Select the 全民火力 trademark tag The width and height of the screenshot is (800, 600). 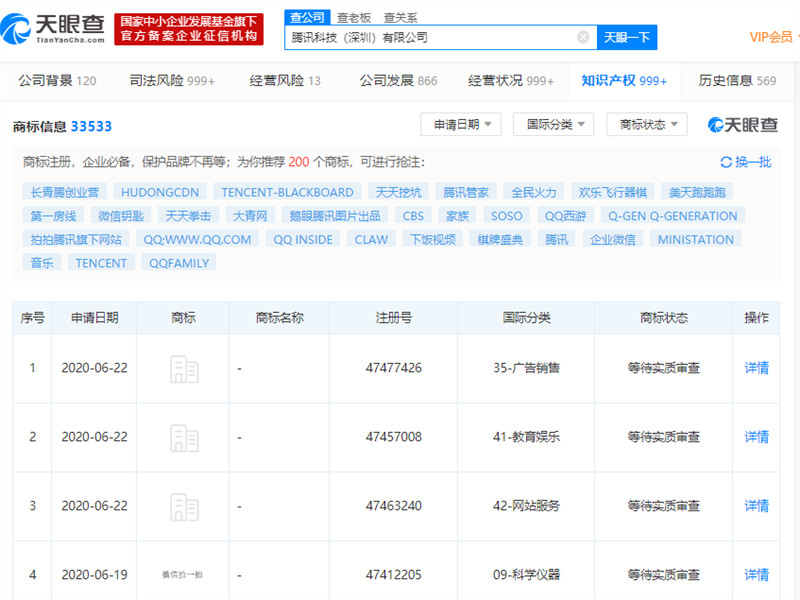click(x=534, y=192)
